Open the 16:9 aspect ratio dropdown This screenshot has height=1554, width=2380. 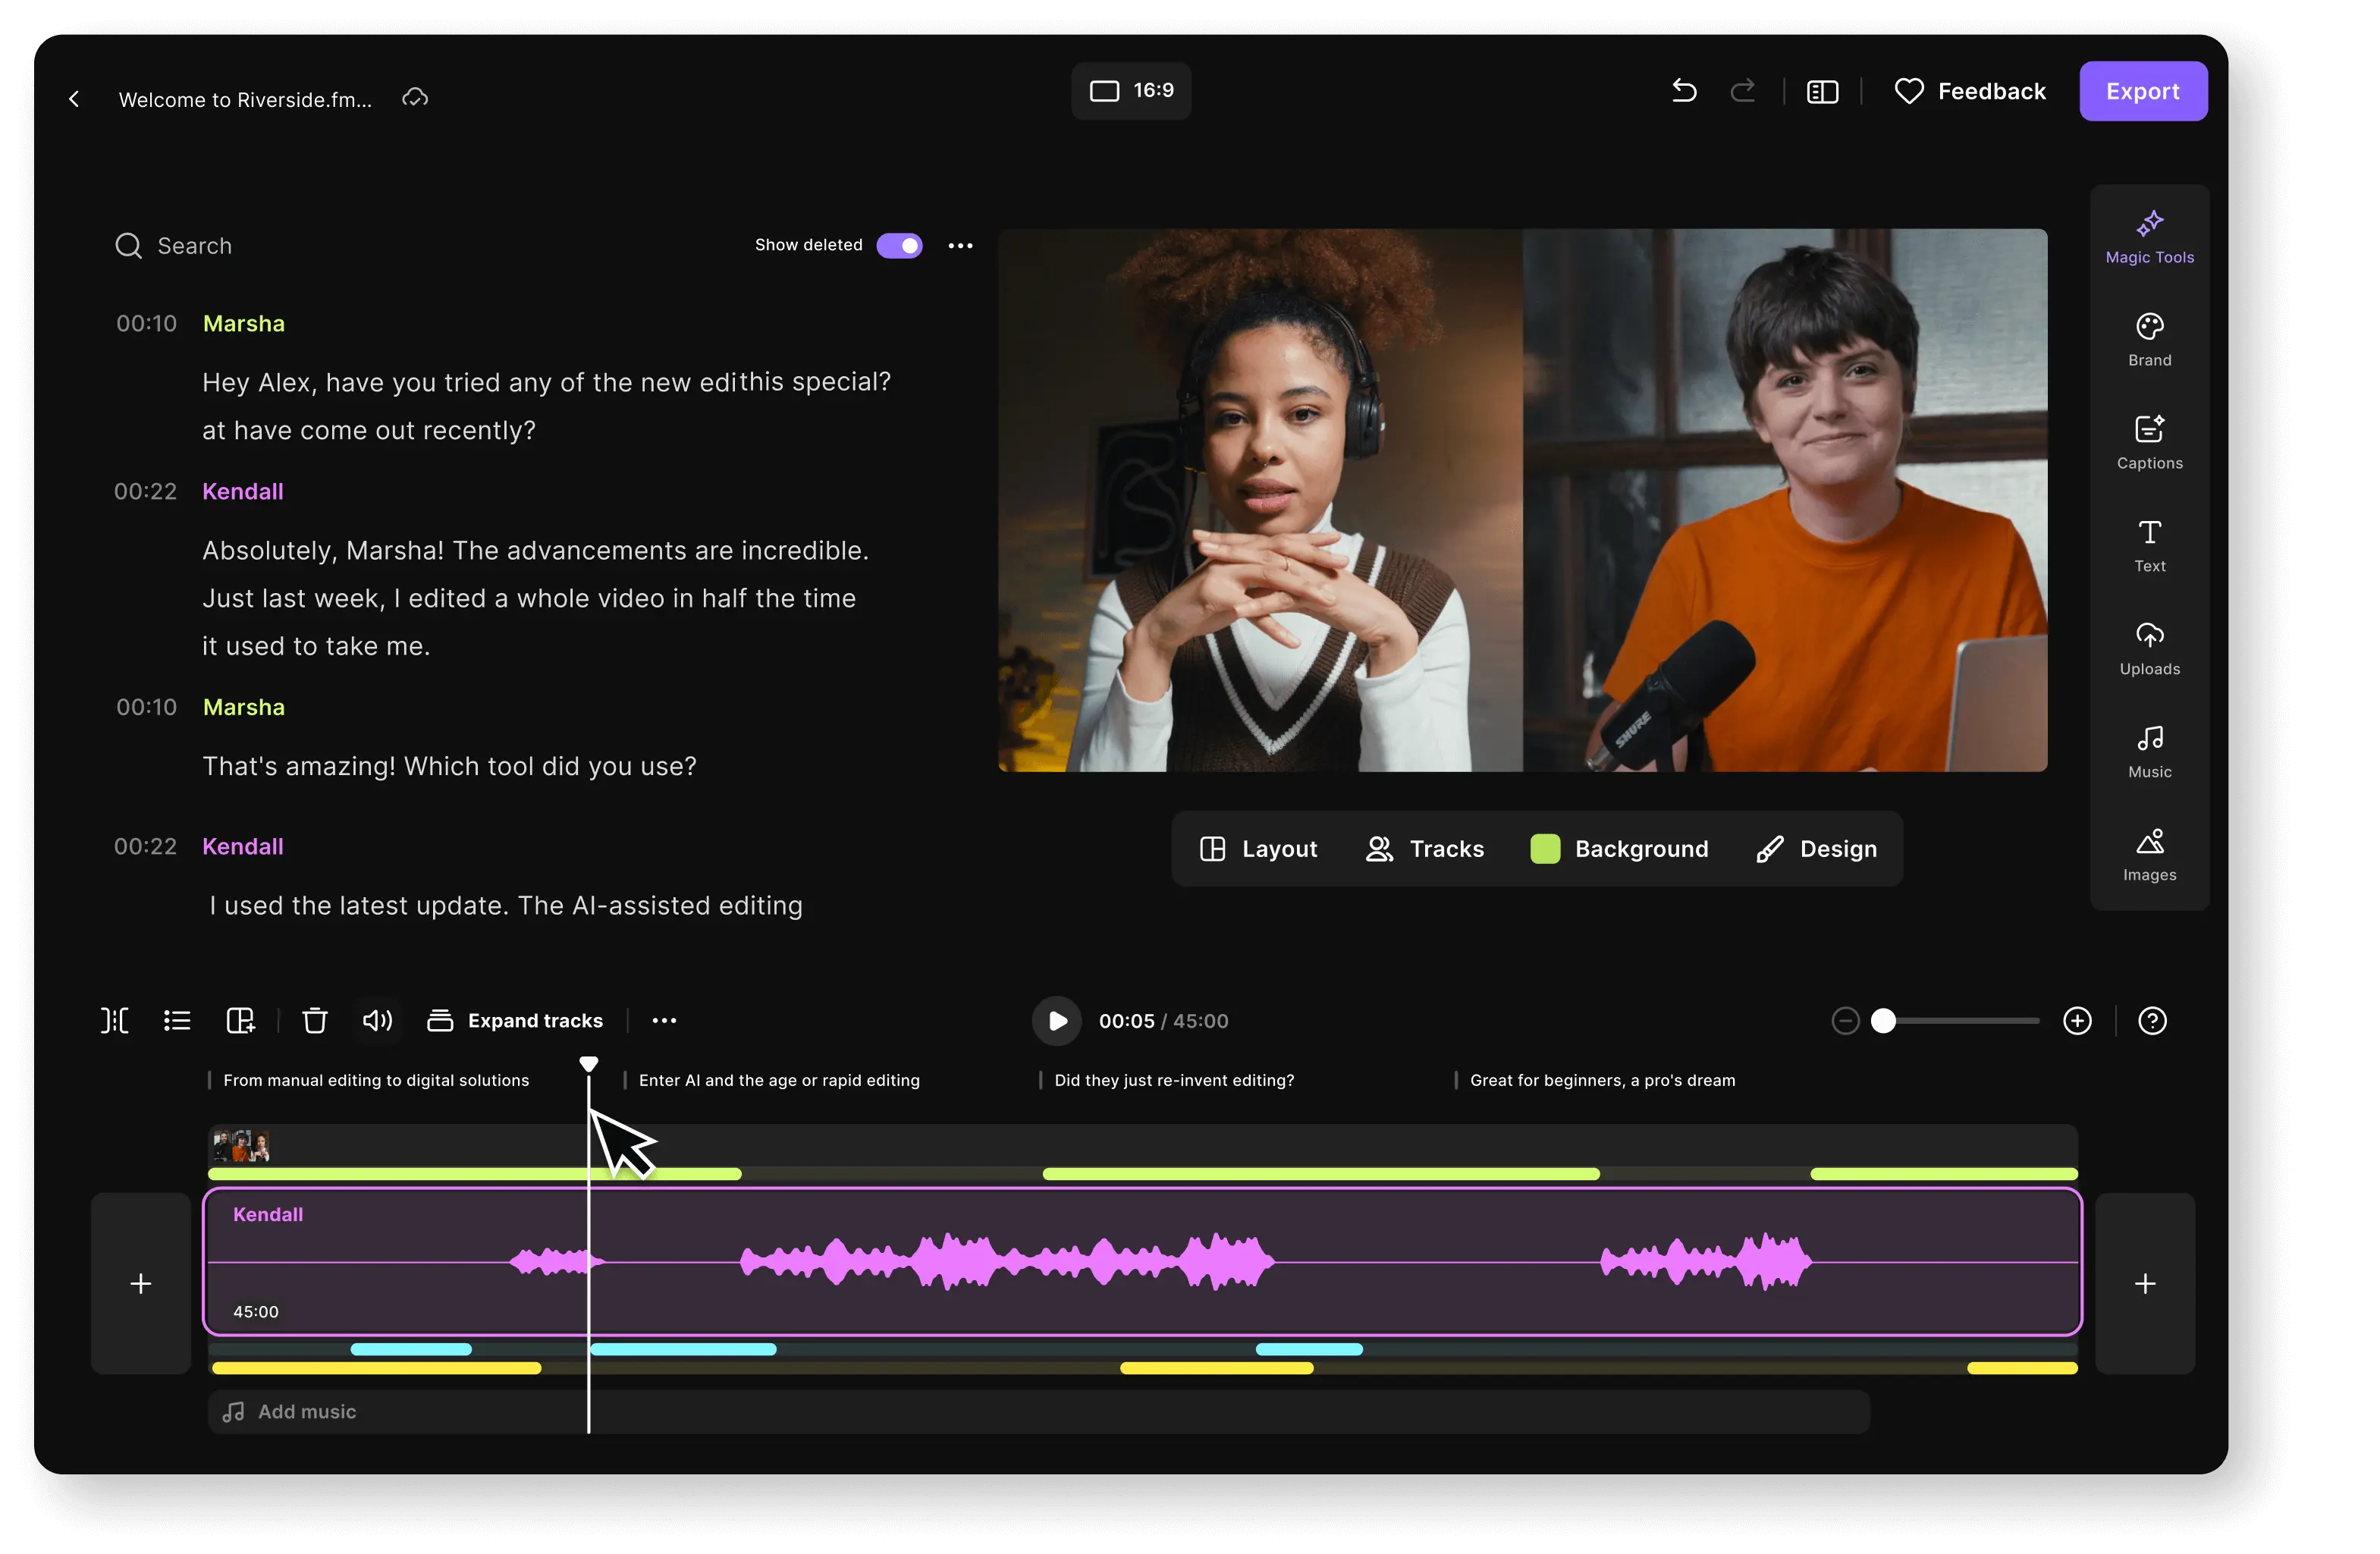tap(1131, 91)
